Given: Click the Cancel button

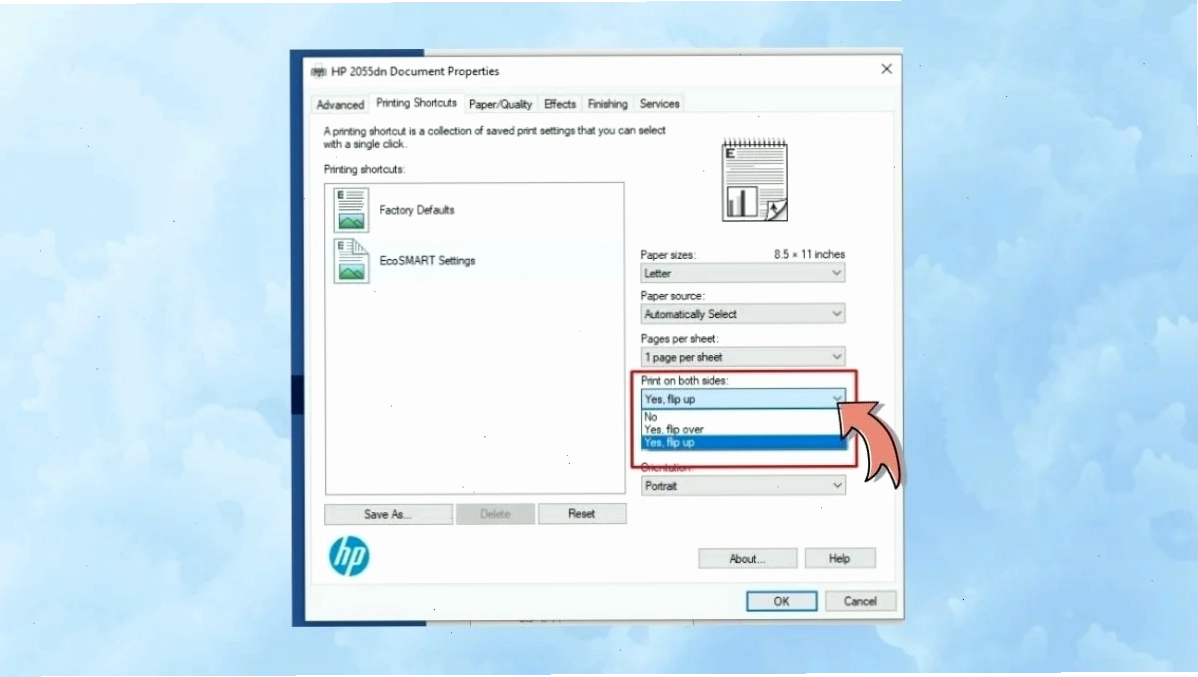Looking at the screenshot, I should 860,601.
